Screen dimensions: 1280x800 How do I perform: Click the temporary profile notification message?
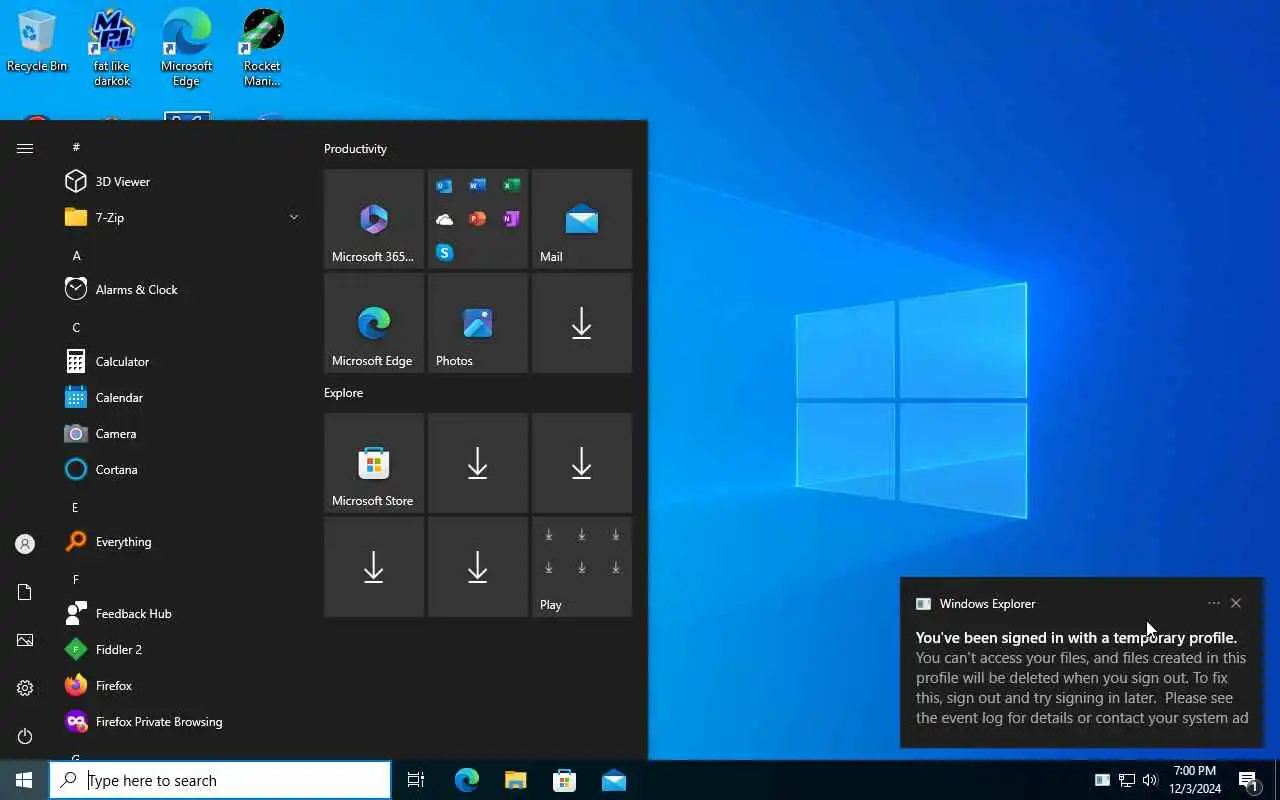(x=1082, y=678)
